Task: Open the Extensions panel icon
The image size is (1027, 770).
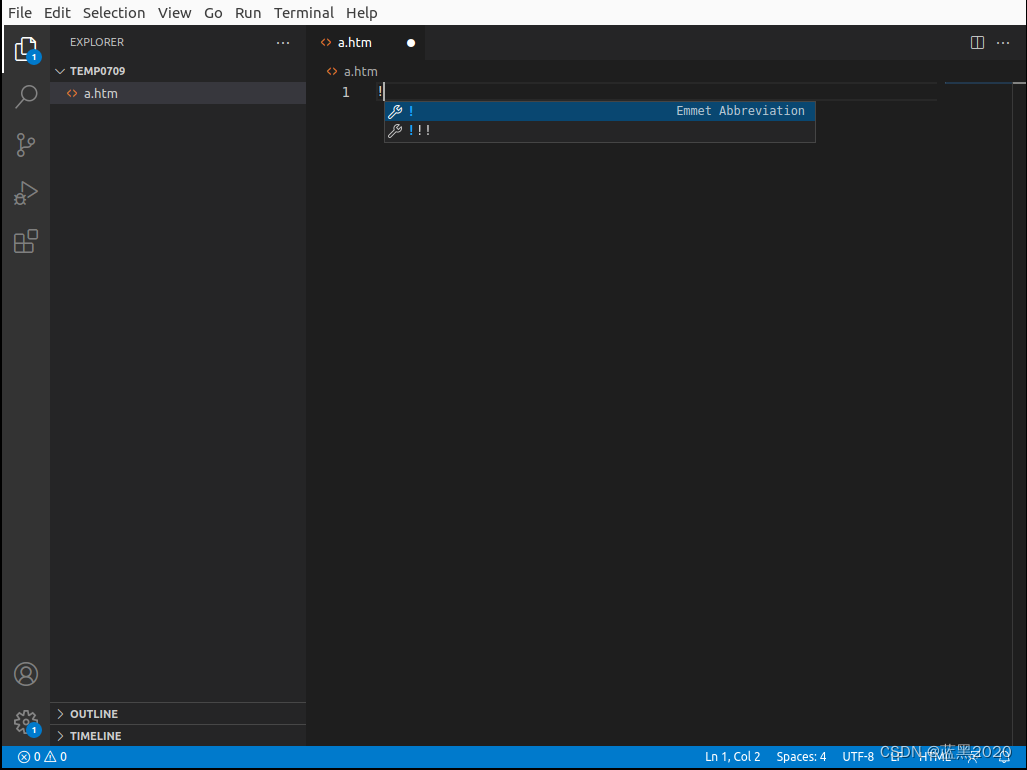Action: coord(25,241)
